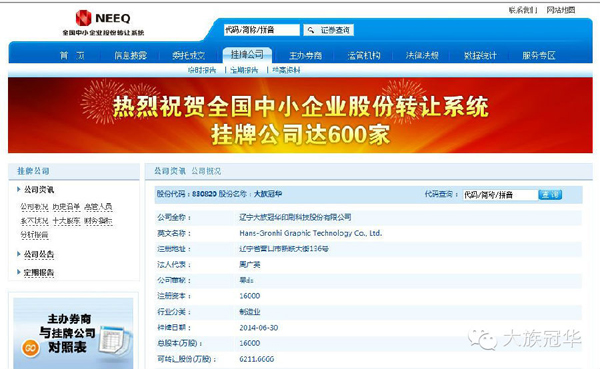The image size is (600, 369).
Task: Open the 数据统计 navigation item
Action: coord(480,56)
